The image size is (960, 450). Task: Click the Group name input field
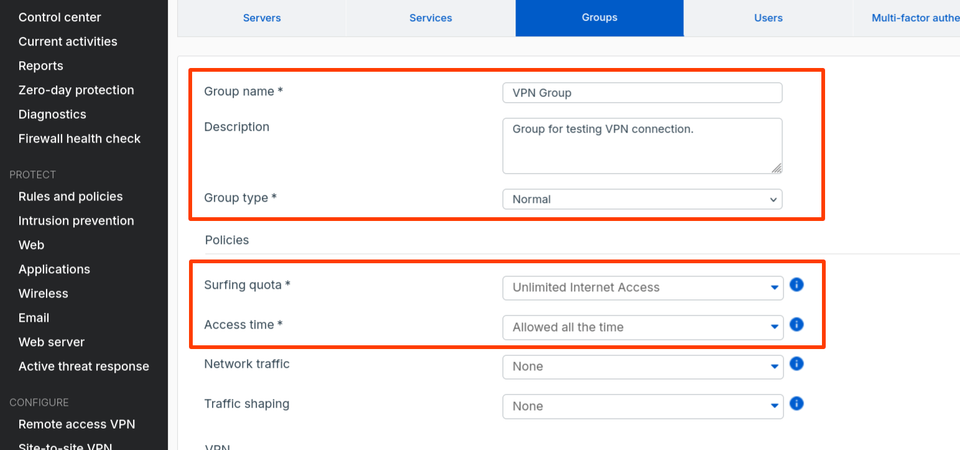(x=642, y=93)
